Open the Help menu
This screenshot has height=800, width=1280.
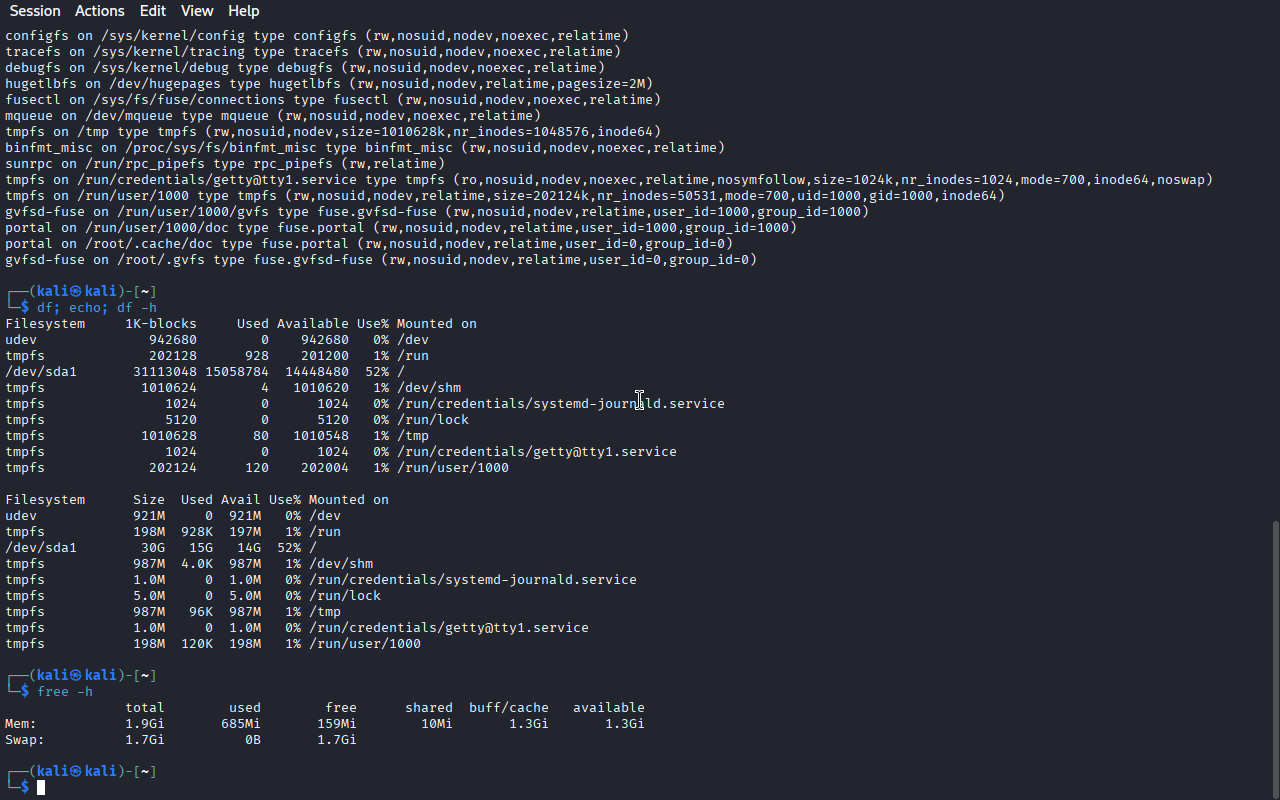coord(244,11)
